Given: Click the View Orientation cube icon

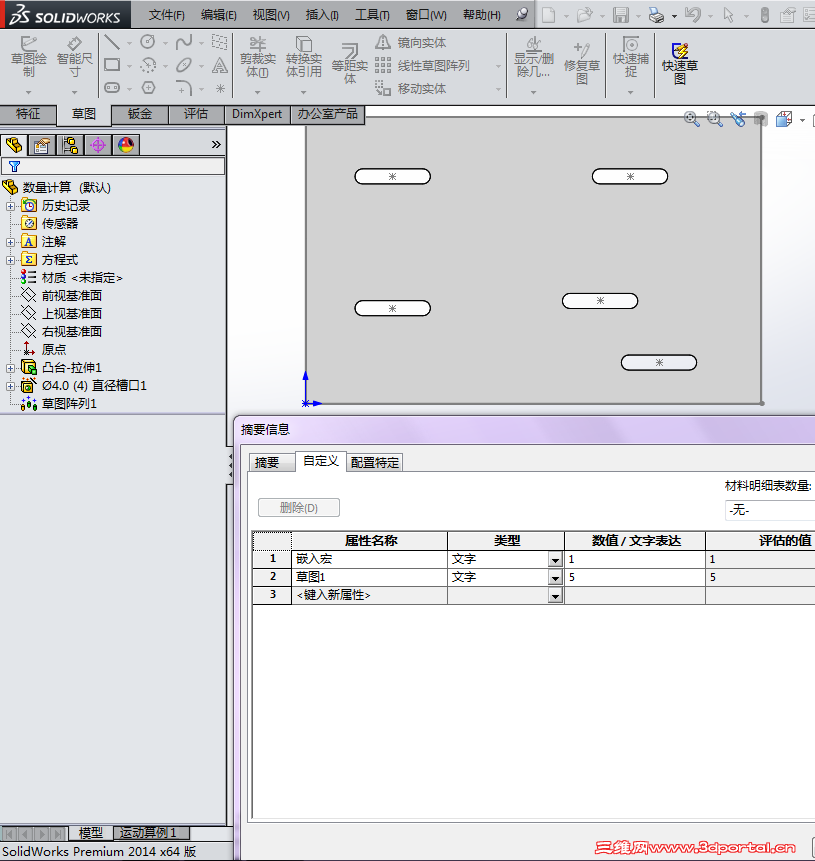Looking at the screenshot, I should (x=784, y=119).
